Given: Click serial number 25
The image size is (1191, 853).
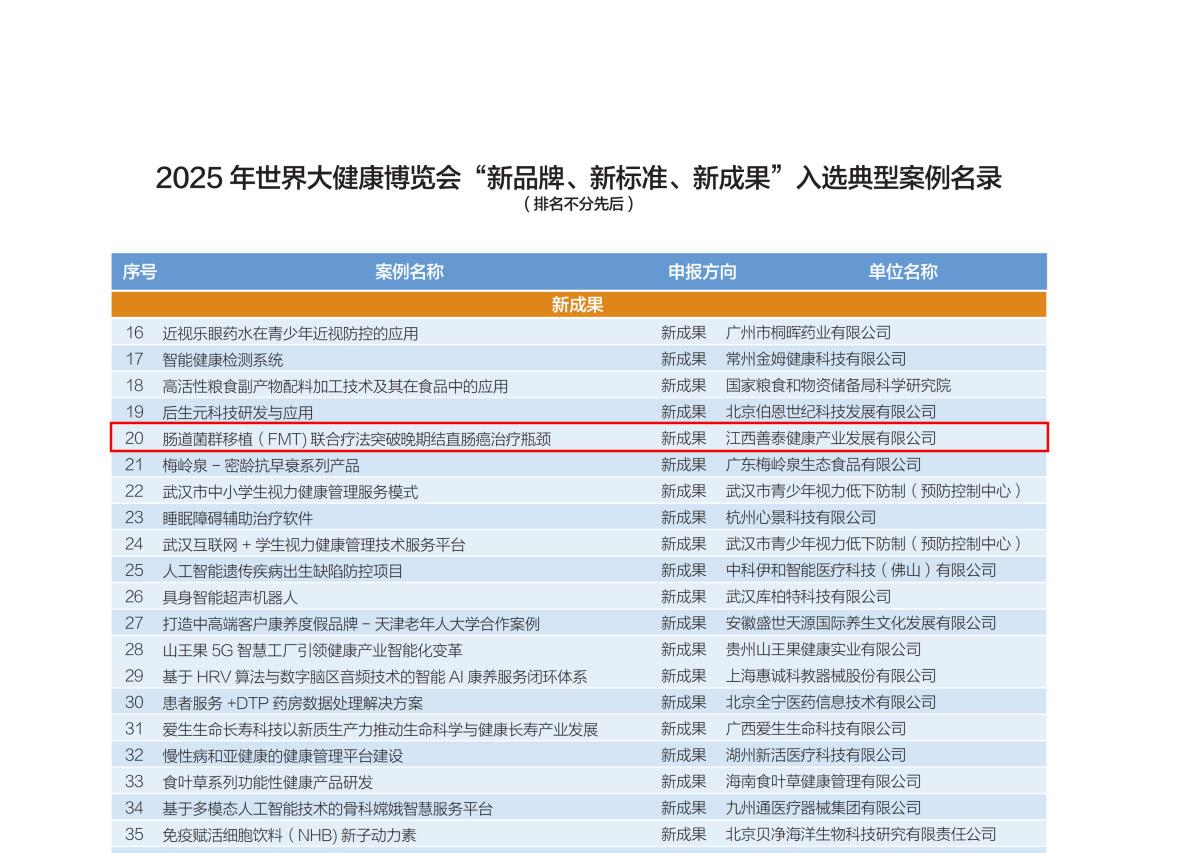Looking at the screenshot, I should [x=134, y=570].
